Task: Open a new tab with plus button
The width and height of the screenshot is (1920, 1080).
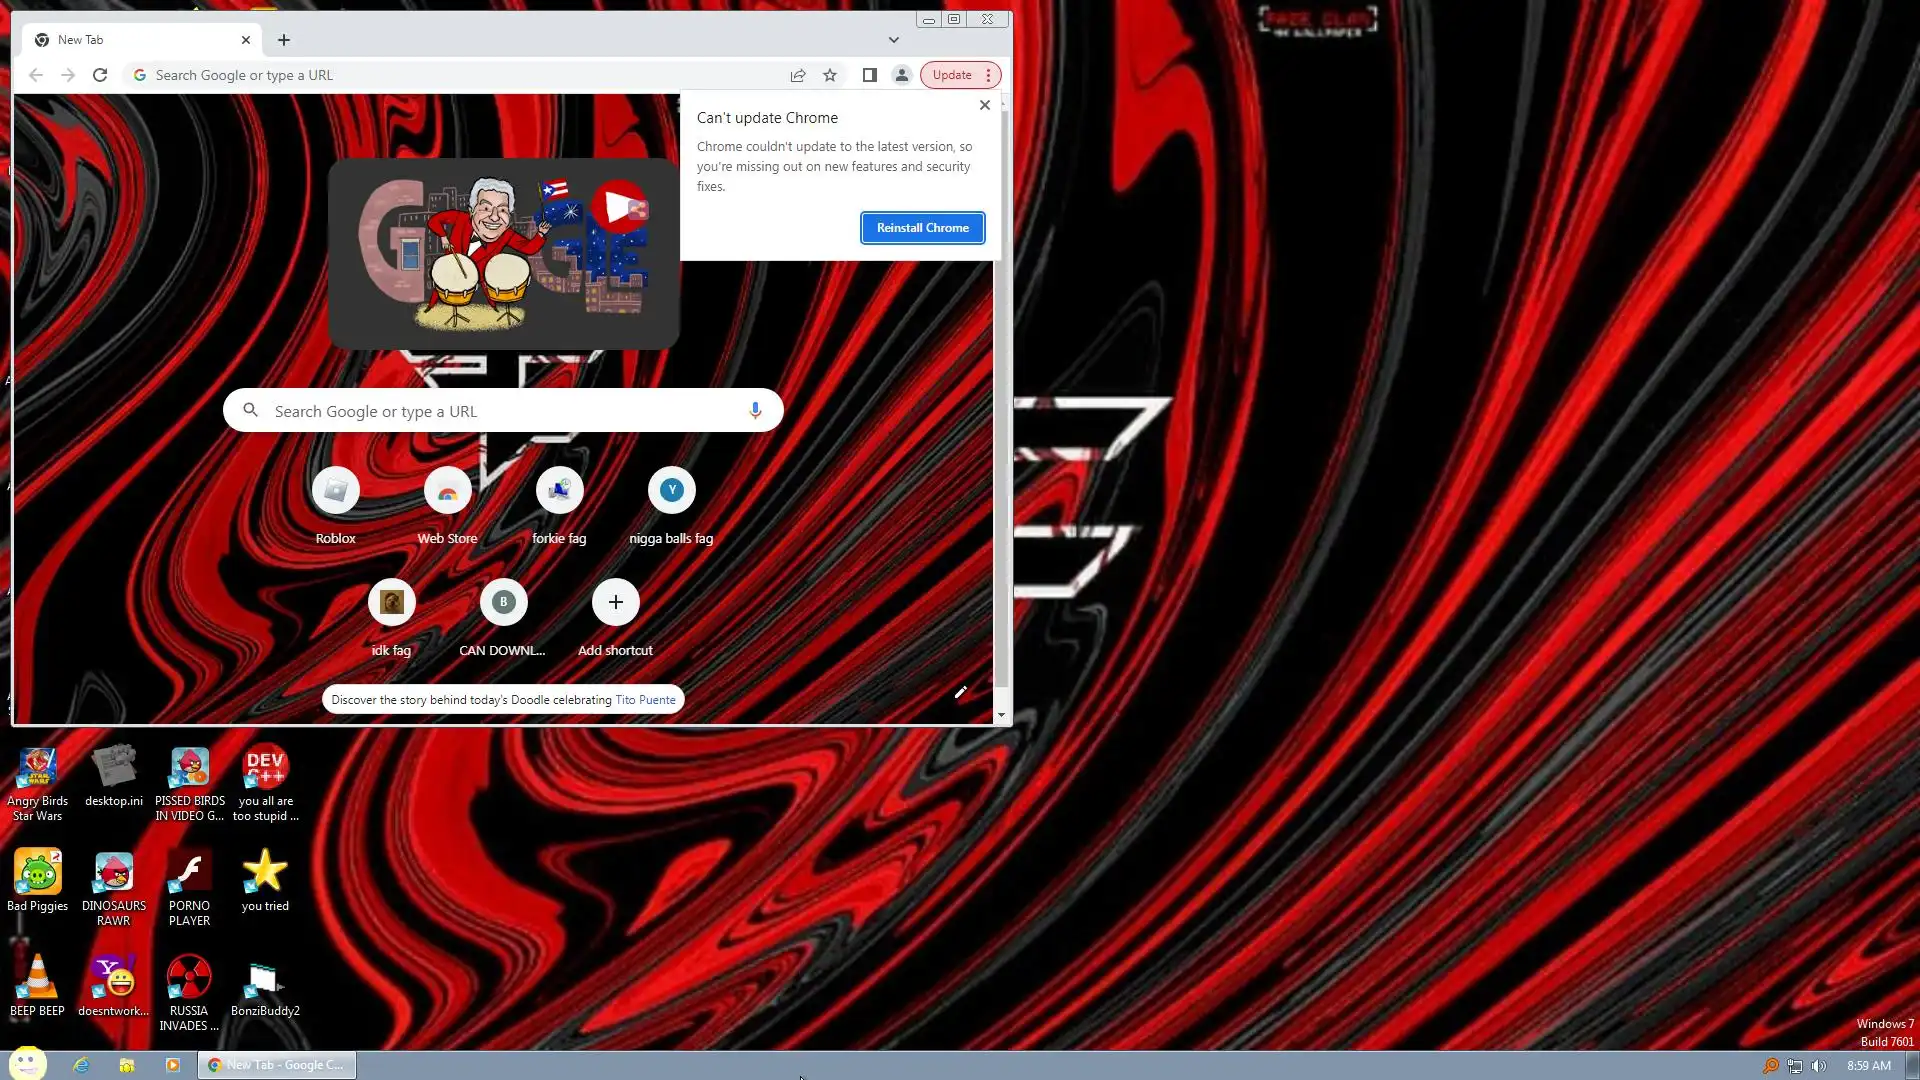Action: pyautogui.click(x=284, y=40)
